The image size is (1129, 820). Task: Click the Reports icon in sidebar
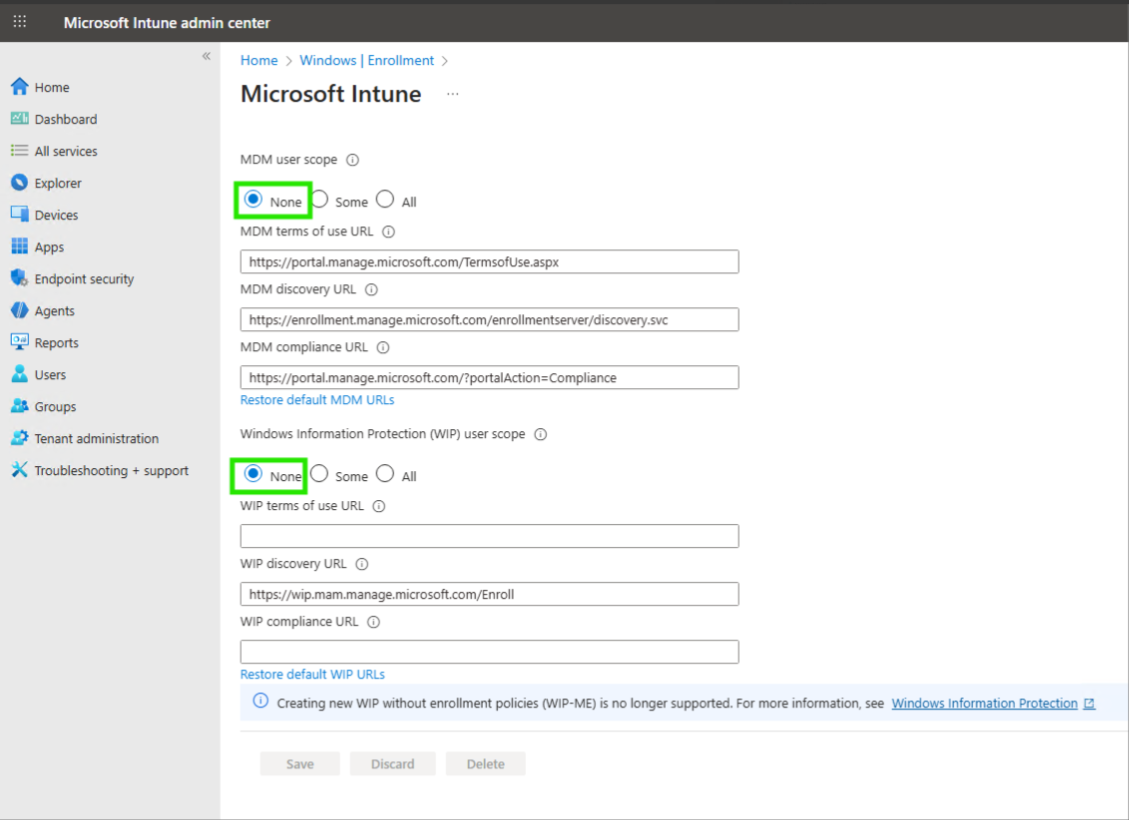click(19, 342)
